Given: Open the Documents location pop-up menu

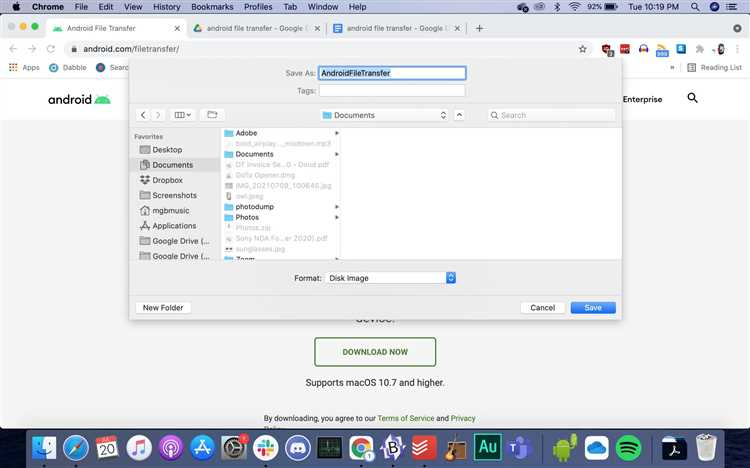Looking at the screenshot, I should [x=386, y=115].
